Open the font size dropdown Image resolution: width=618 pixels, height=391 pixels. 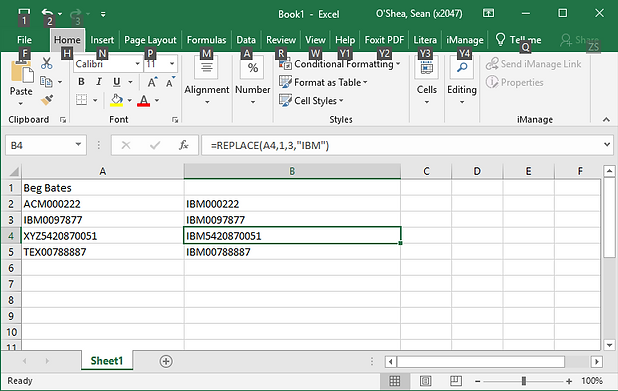(x=172, y=63)
